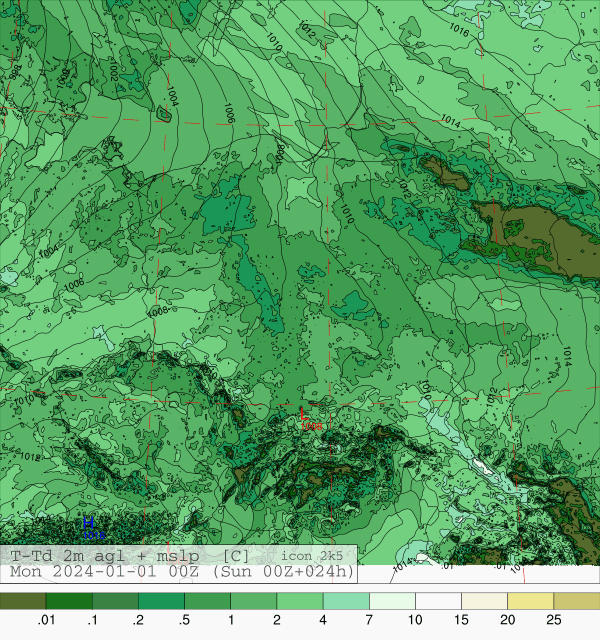Click the '7' legend value
The height and width of the screenshot is (640, 600).
coord(369,620)
